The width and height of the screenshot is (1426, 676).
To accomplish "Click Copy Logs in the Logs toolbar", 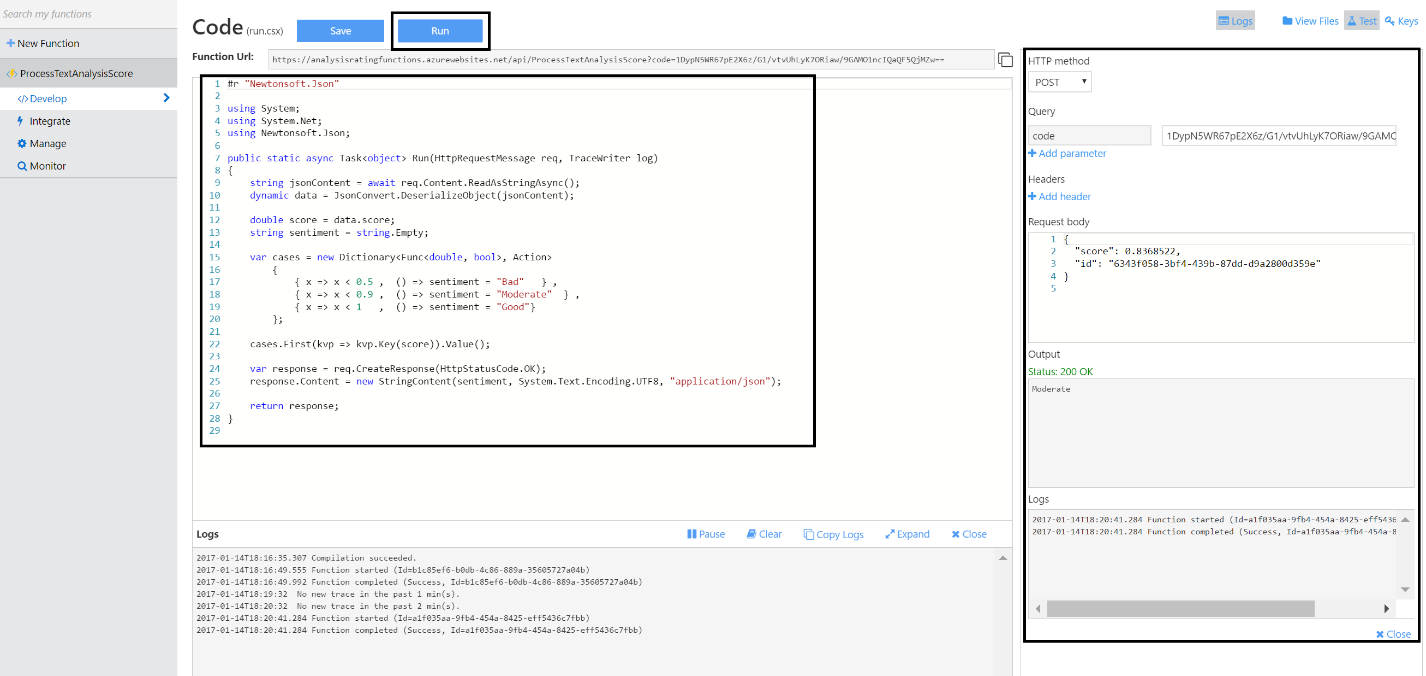I will coord(833,534).
